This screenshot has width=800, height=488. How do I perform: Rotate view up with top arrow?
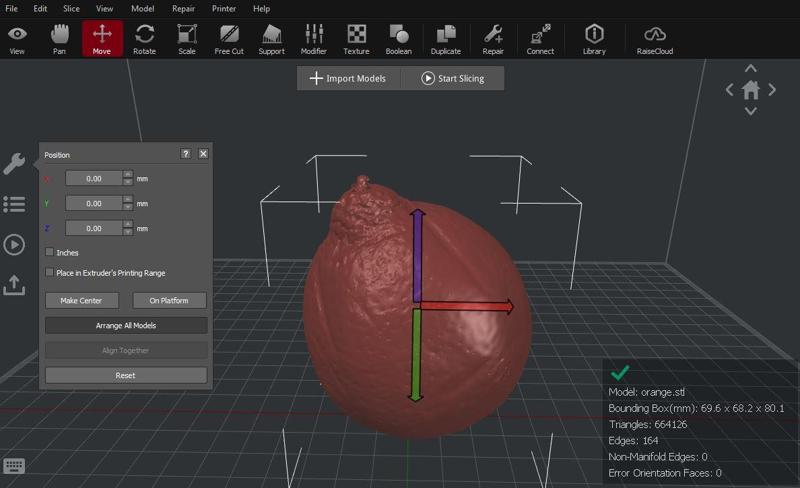(751, 68)
